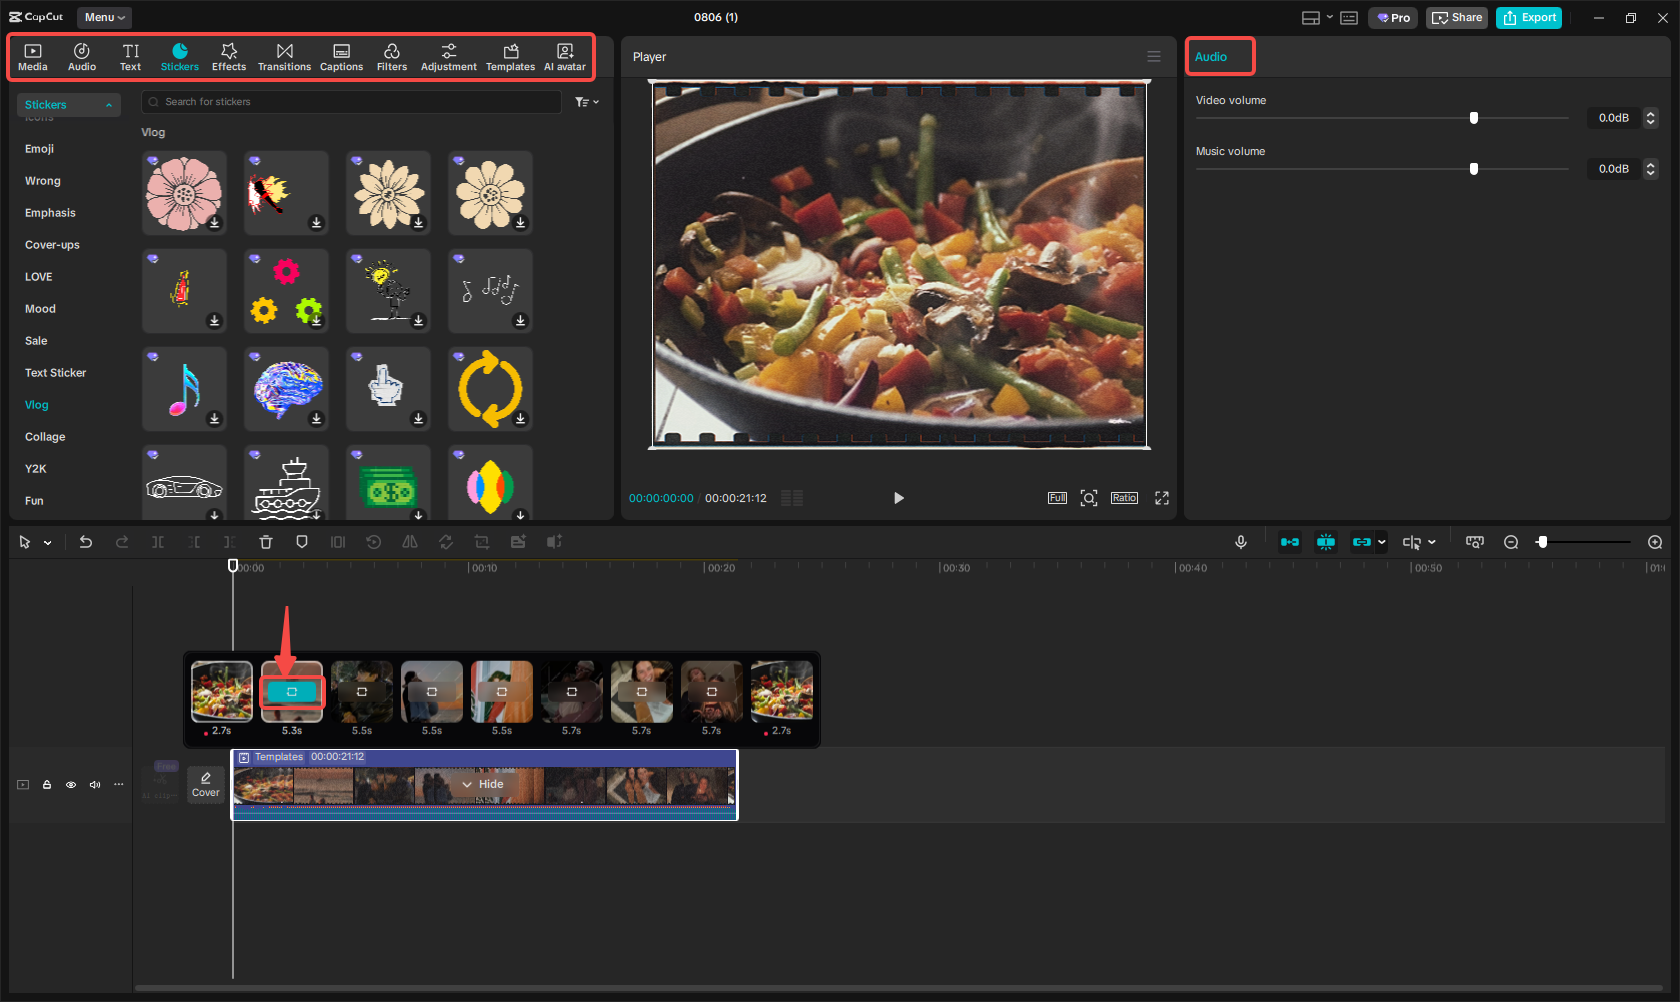1680x1002 pixels.
Task: Toggle auto ripple linking in the timeline
Action: point(1364,542)
